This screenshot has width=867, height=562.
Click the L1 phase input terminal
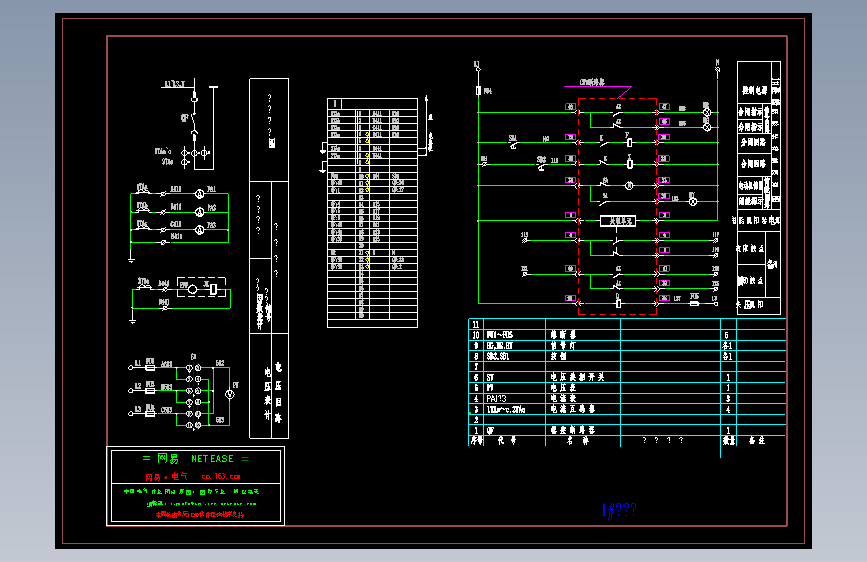coord(130,367)
